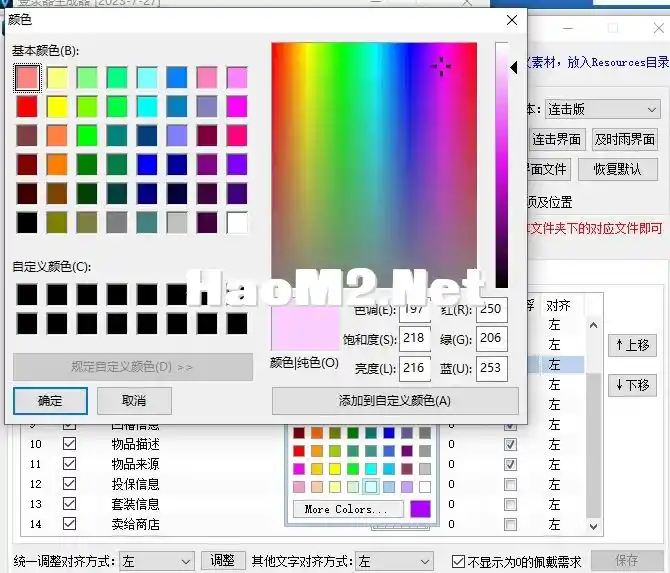
Task: Click scroll down arrow of list scrollbar
Action: tap(594, 526)
